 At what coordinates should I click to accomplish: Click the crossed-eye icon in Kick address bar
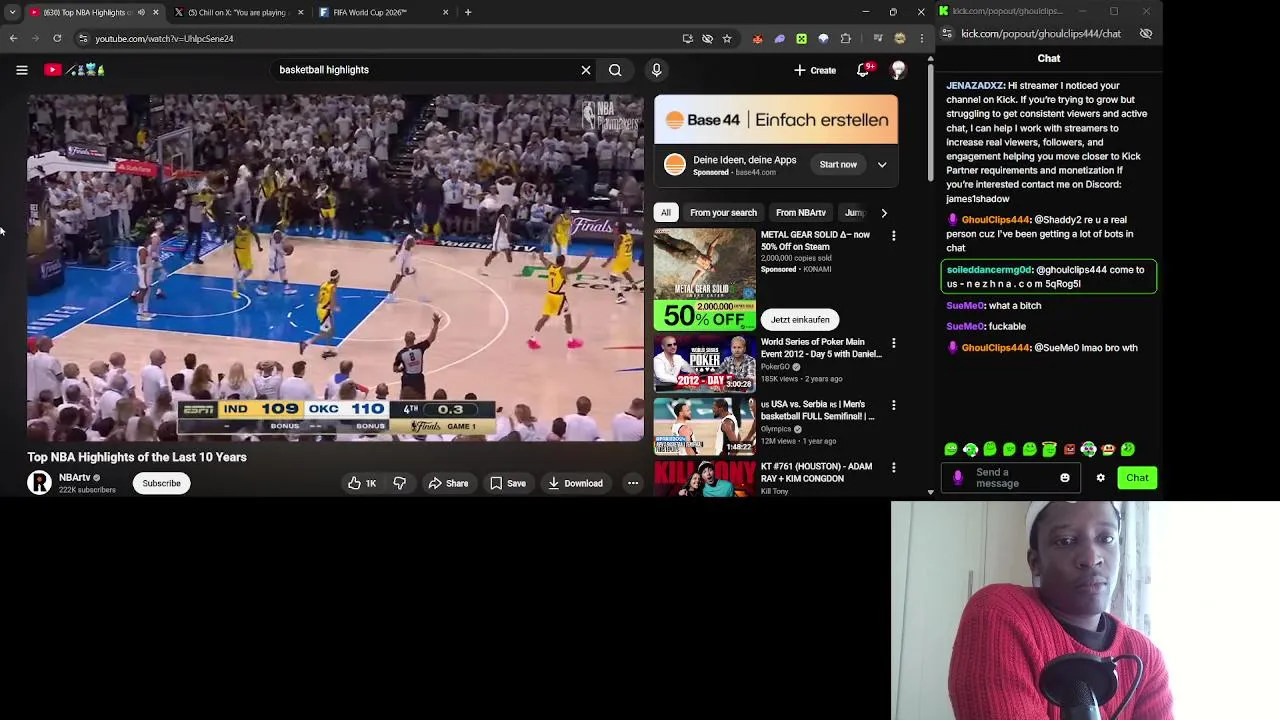tap(1146, 34)
